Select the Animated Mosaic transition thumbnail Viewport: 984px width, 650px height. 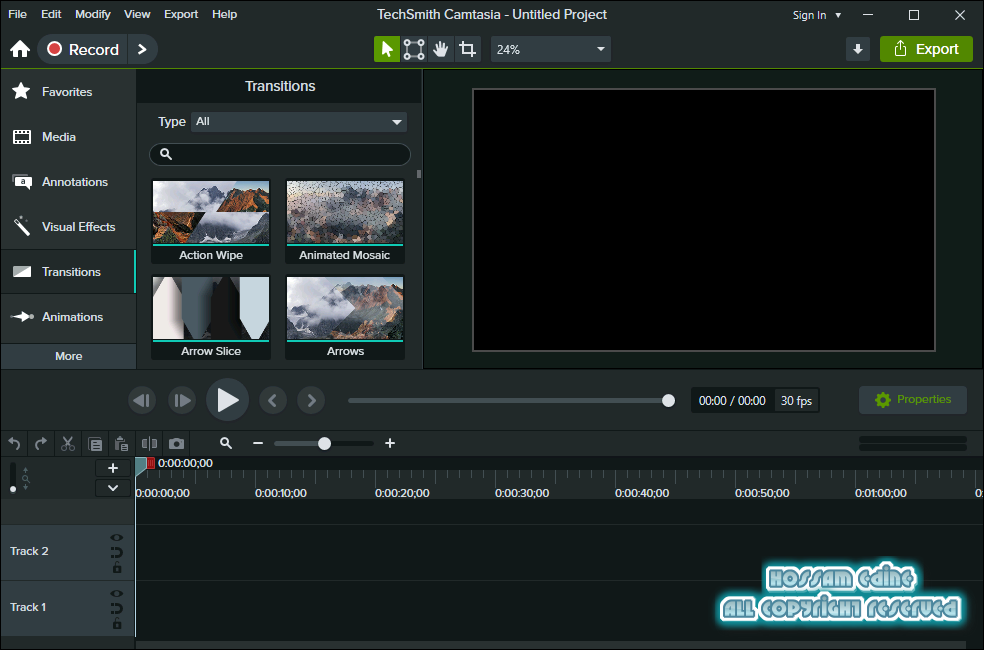click(345, 221)
